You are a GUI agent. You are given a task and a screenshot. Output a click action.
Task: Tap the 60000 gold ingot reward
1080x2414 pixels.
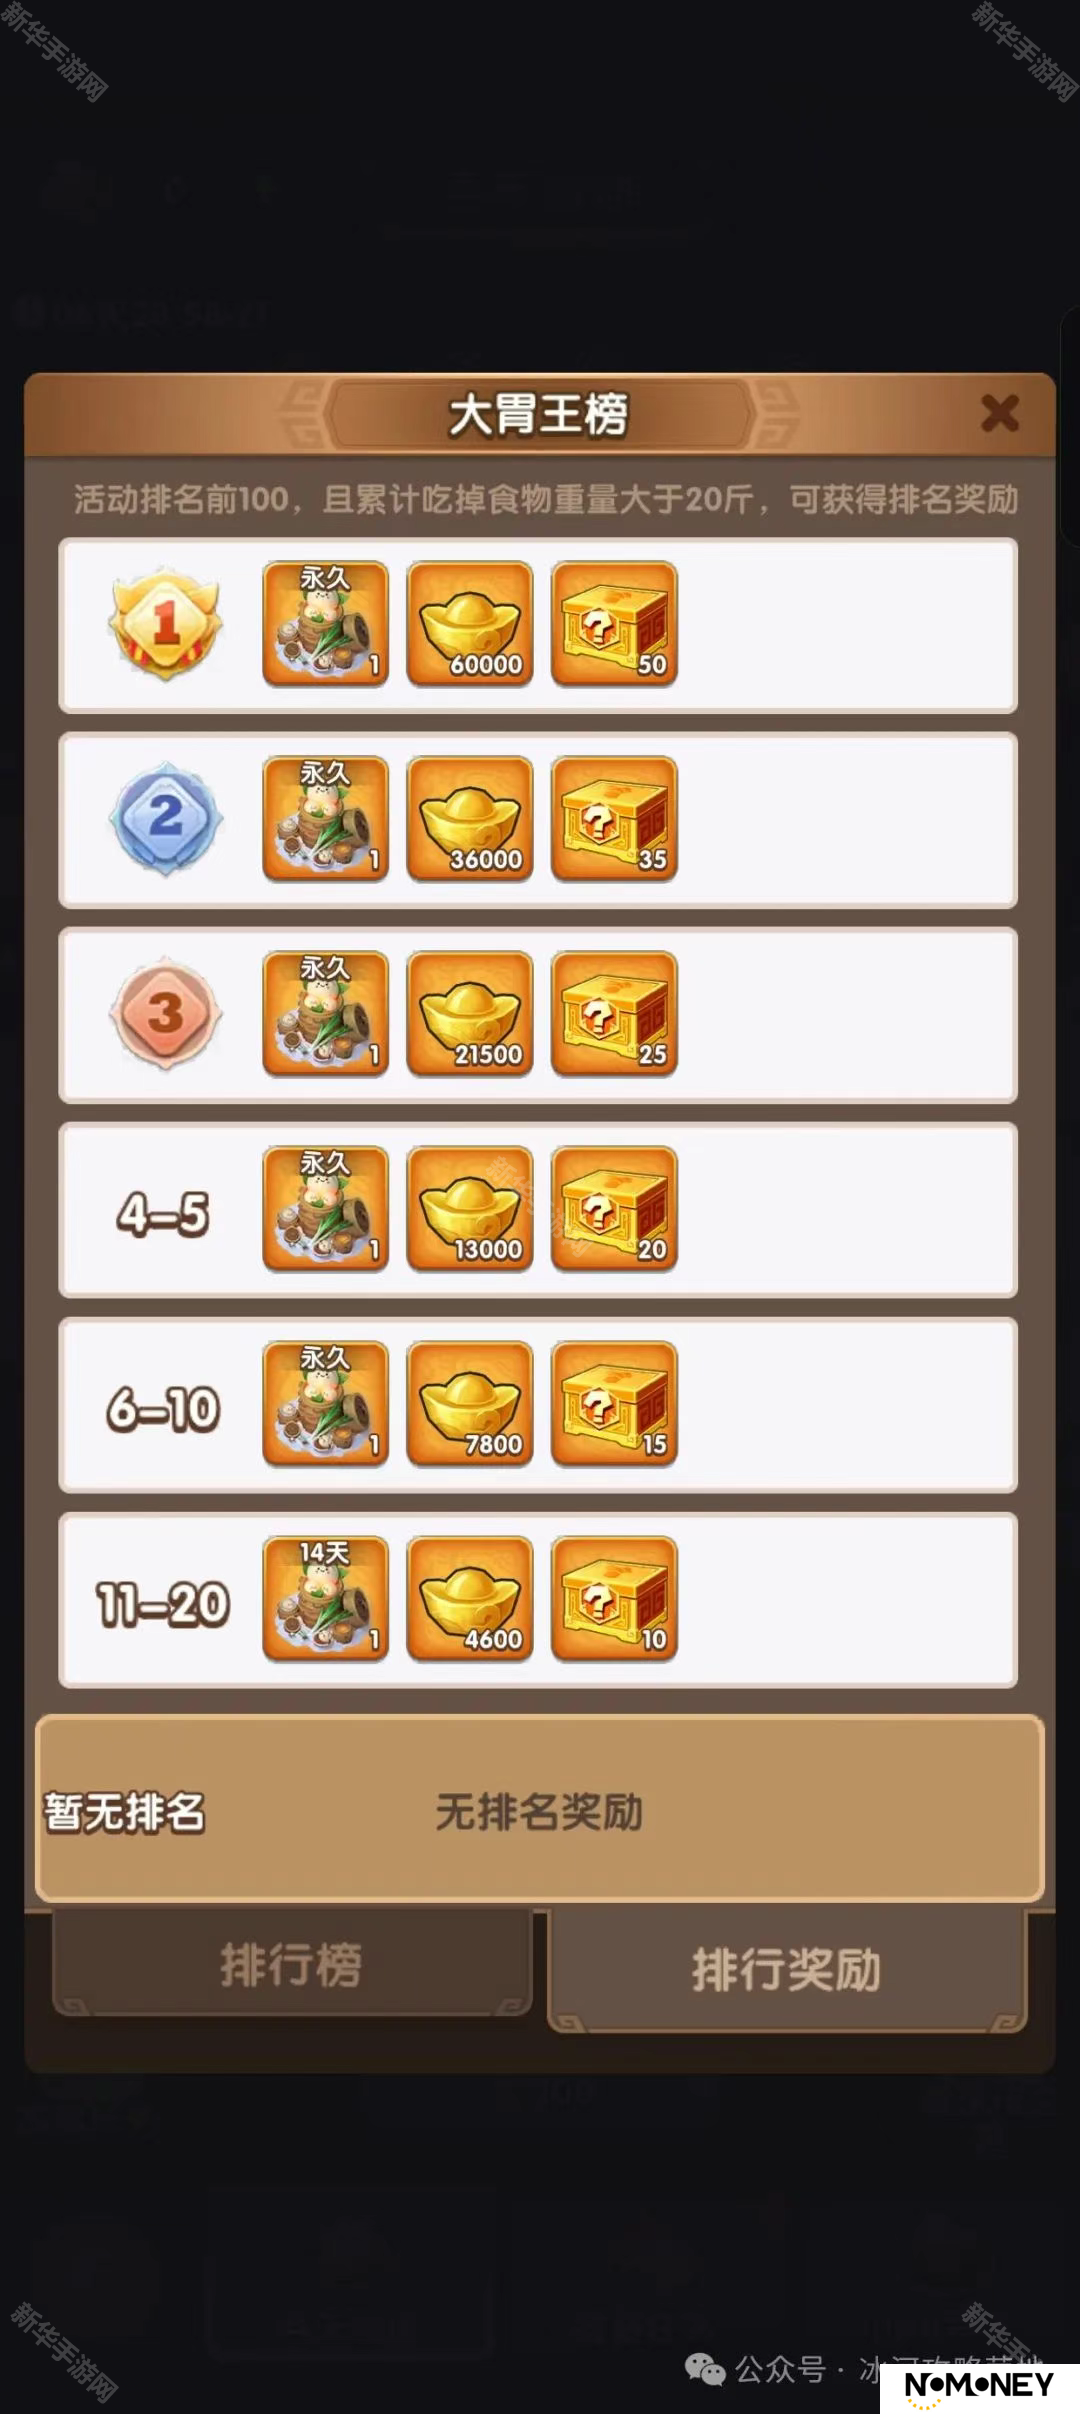point(470,624)
